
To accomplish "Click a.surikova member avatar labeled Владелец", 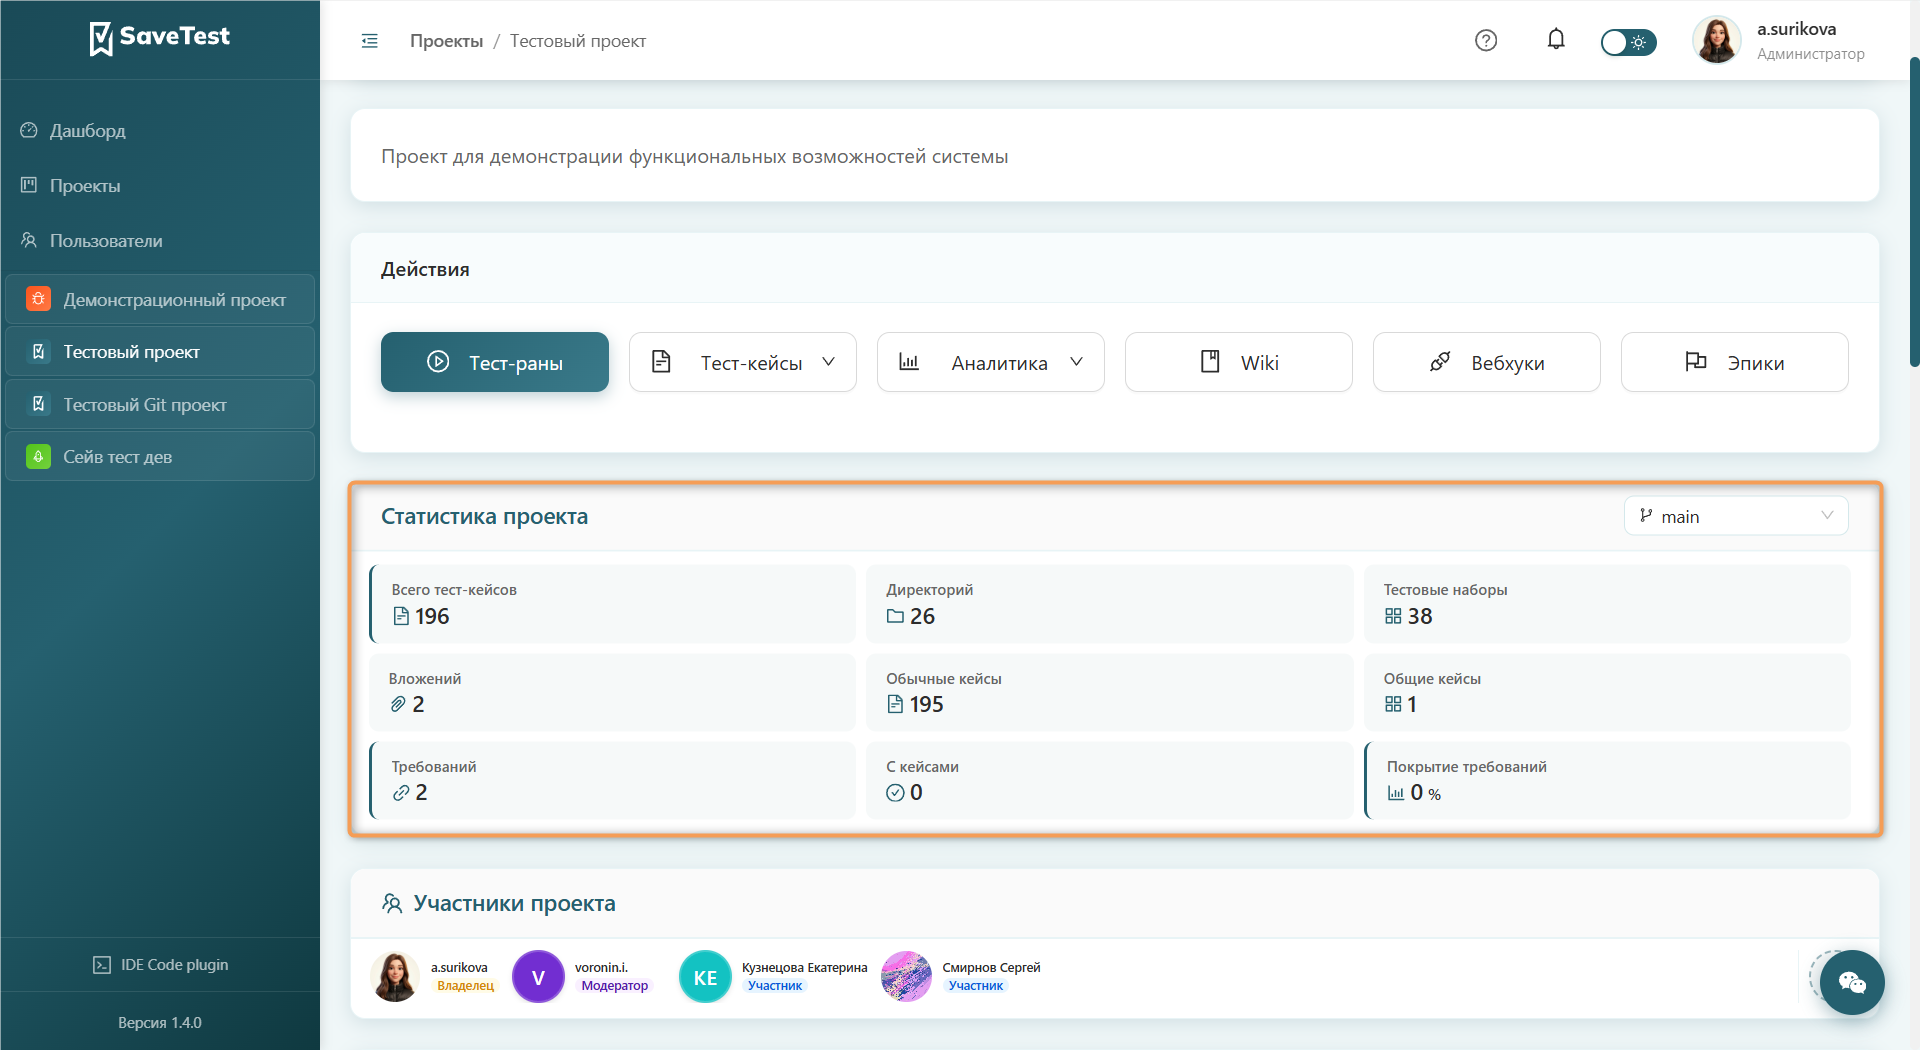I will [396, 977].
